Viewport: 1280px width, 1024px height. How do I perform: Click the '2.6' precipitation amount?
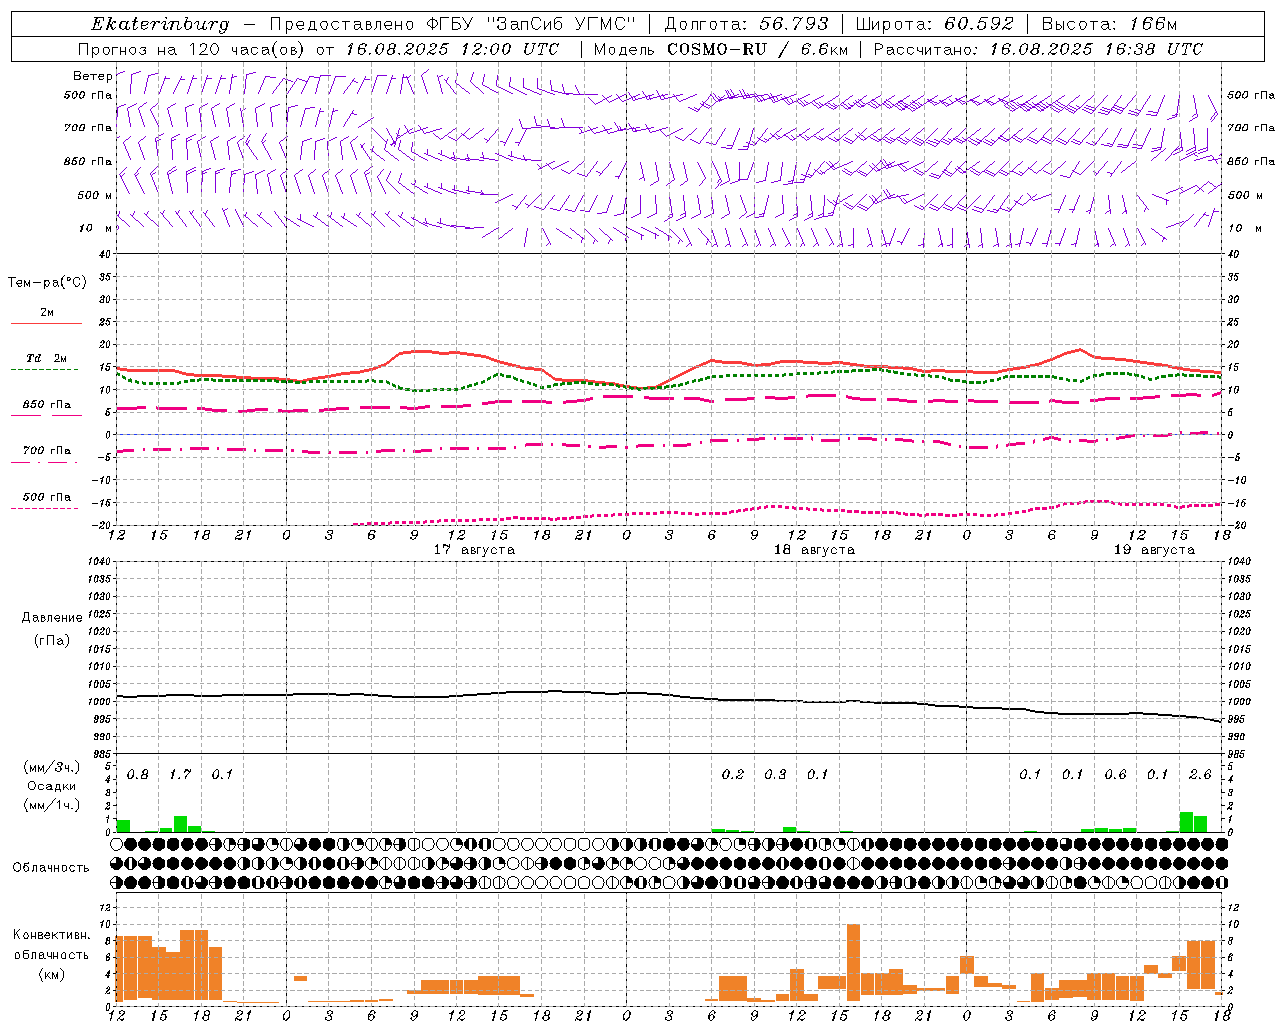click(1200, 775)
